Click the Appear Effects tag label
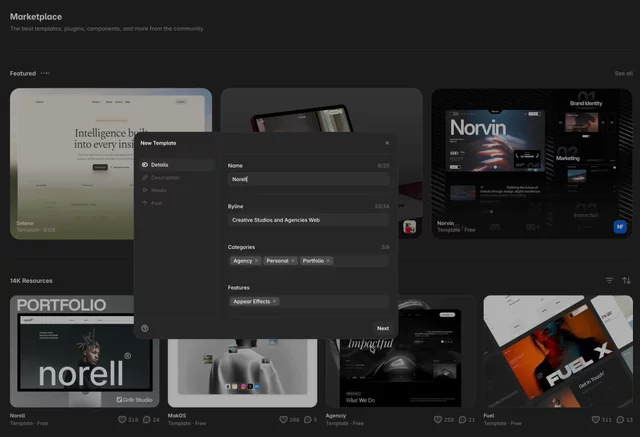This screenshot has width=640, height=437. point(251,302)
